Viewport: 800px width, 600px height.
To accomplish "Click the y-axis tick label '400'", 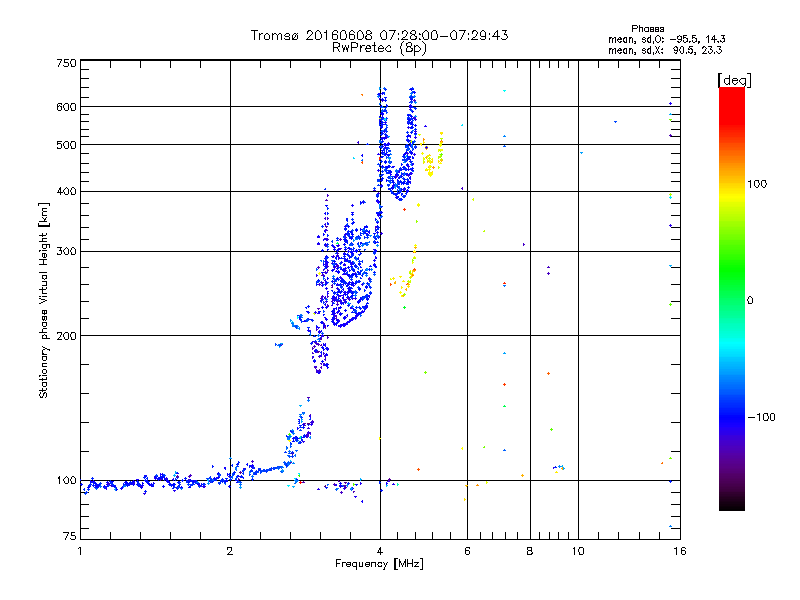I will pyautogui.click(x=66, y=192).
